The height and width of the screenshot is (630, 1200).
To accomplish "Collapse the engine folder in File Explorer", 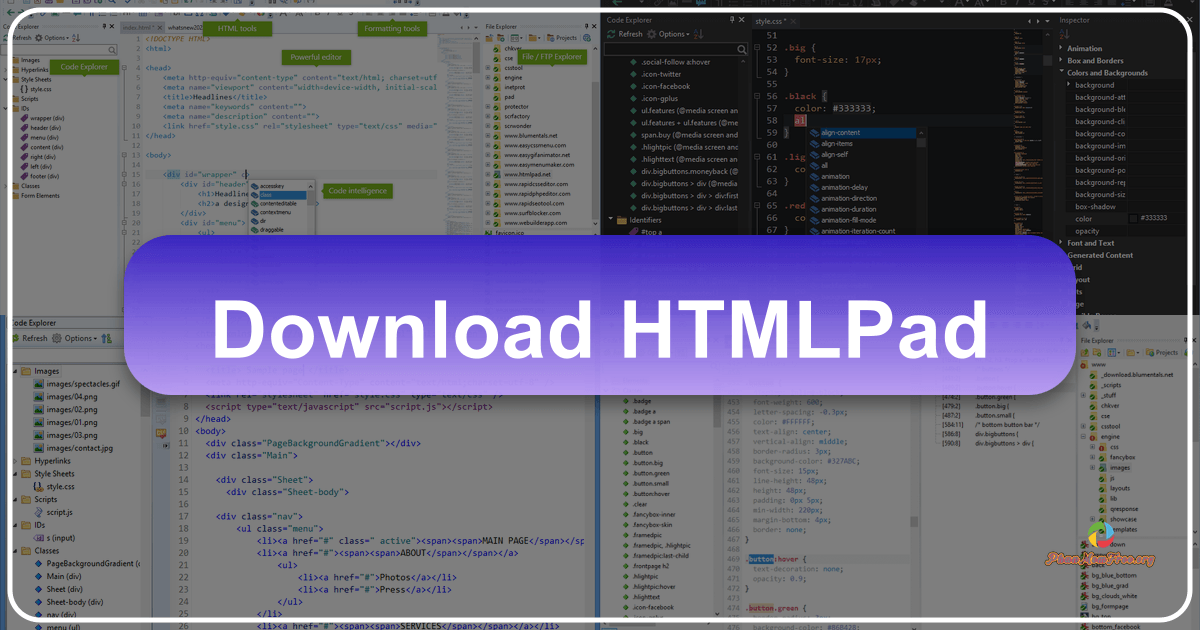I will [x=1083, y=437].
